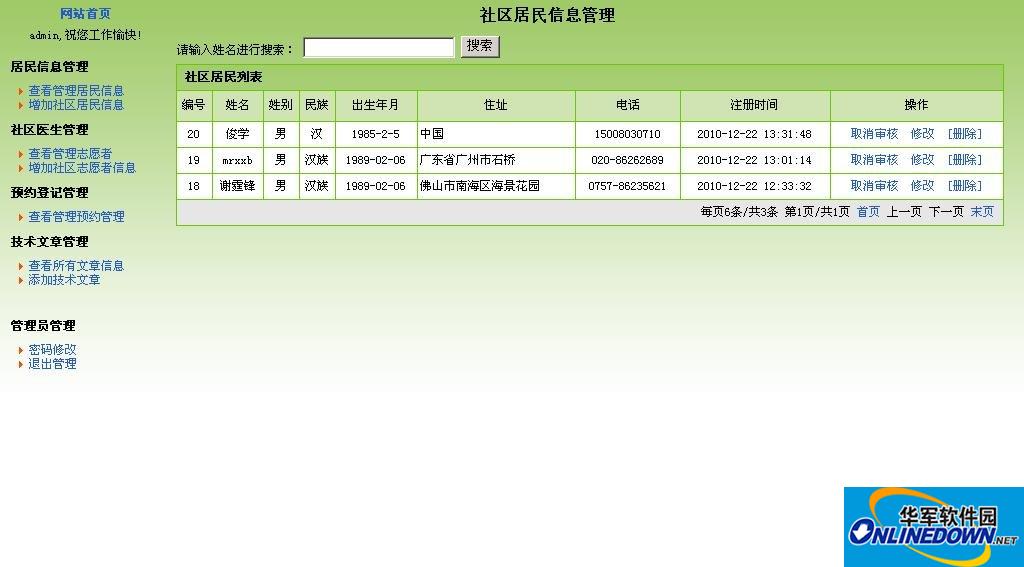
Task: Click the 操作 column header
Action: [916, 105]
